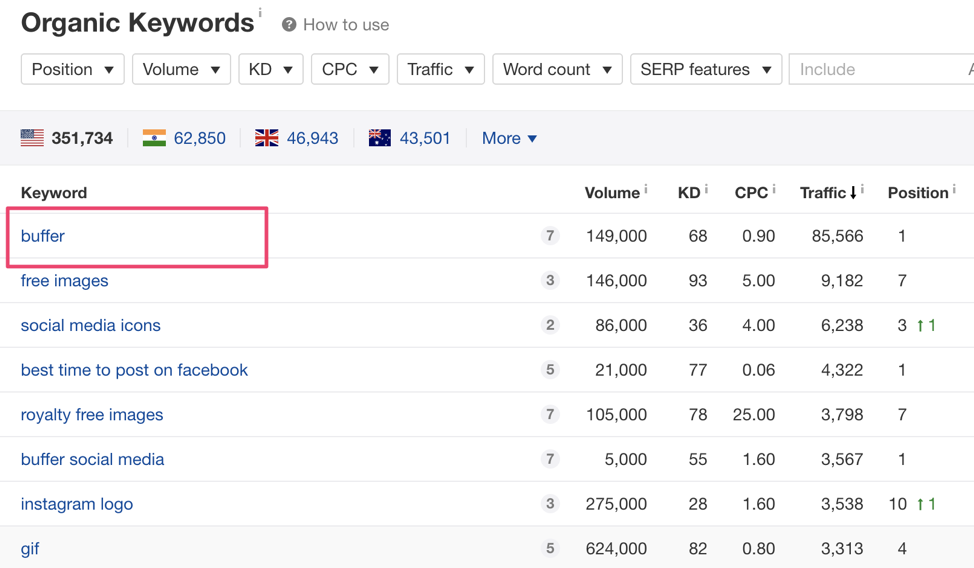Screen dimensions: 974x568
Task: Click the CPC column info icon
Action: (773, 188)
